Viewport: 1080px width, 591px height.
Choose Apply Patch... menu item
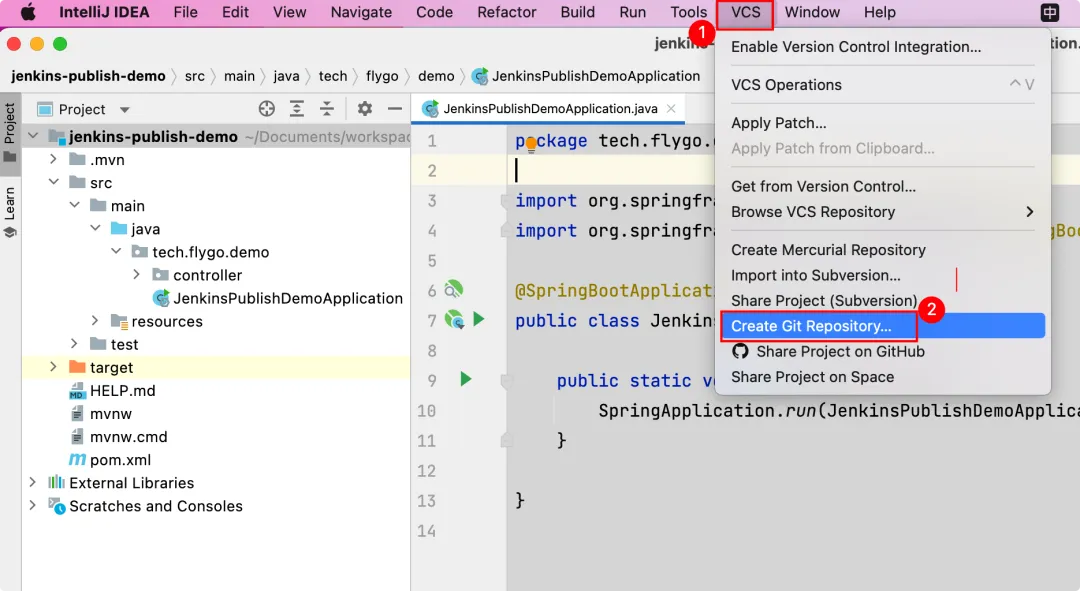(x=882, y=123)
